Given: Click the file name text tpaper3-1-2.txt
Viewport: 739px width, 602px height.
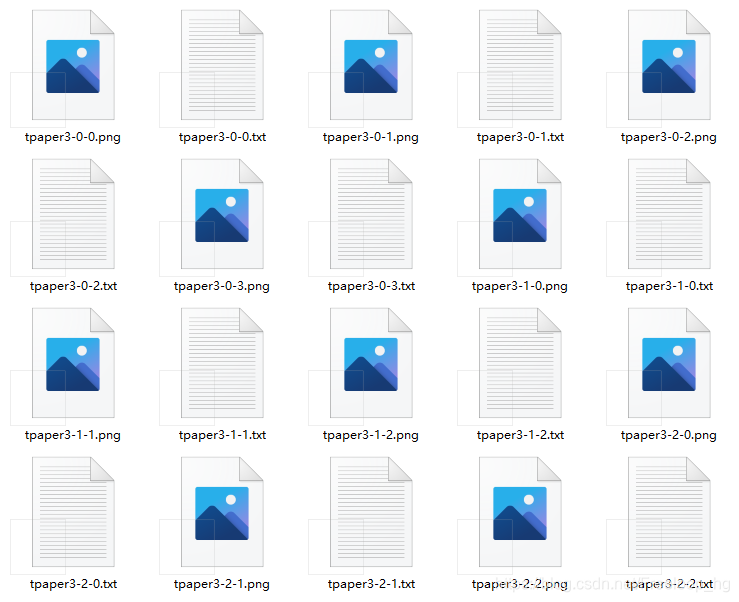Looking at the screenshot, I should click(x=520, y=436).
